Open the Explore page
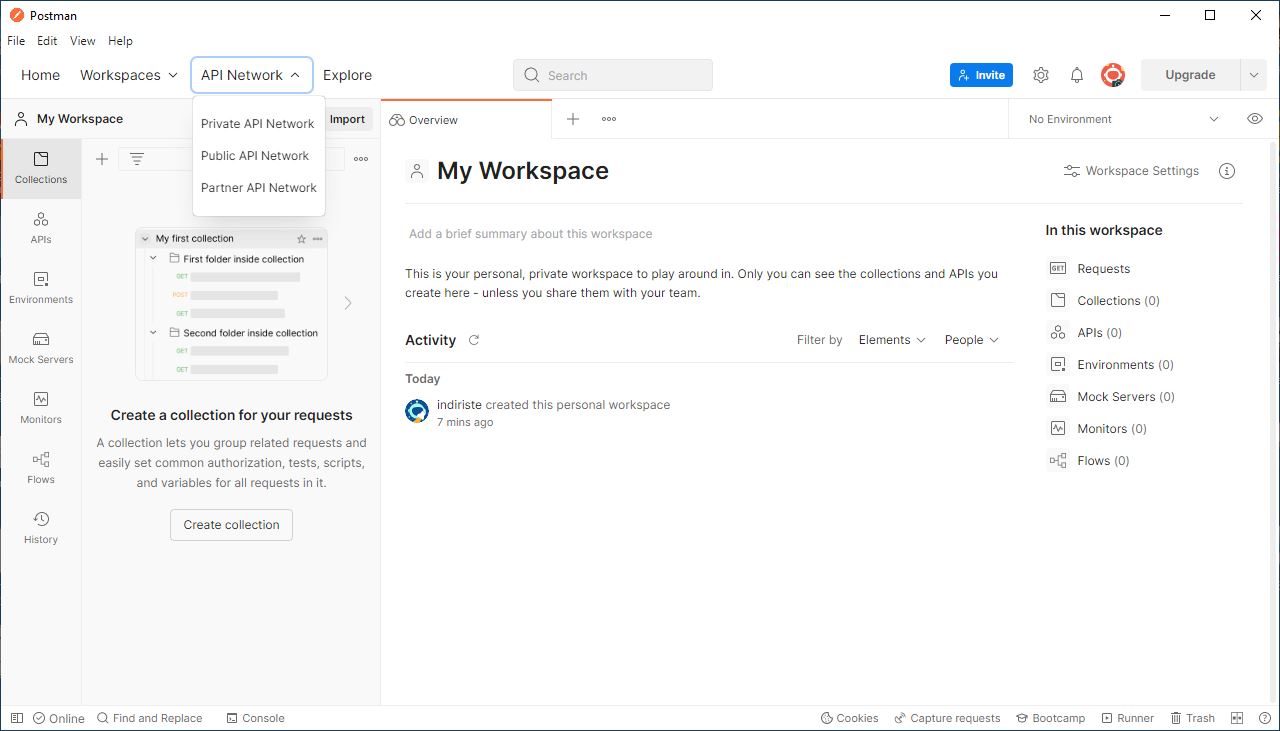 click(347, 75)
